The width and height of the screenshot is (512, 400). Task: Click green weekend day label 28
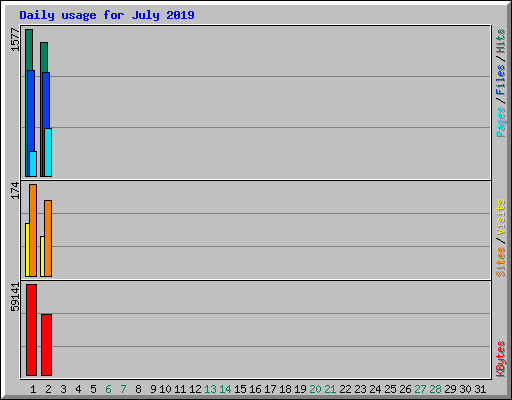coord(435,389)
